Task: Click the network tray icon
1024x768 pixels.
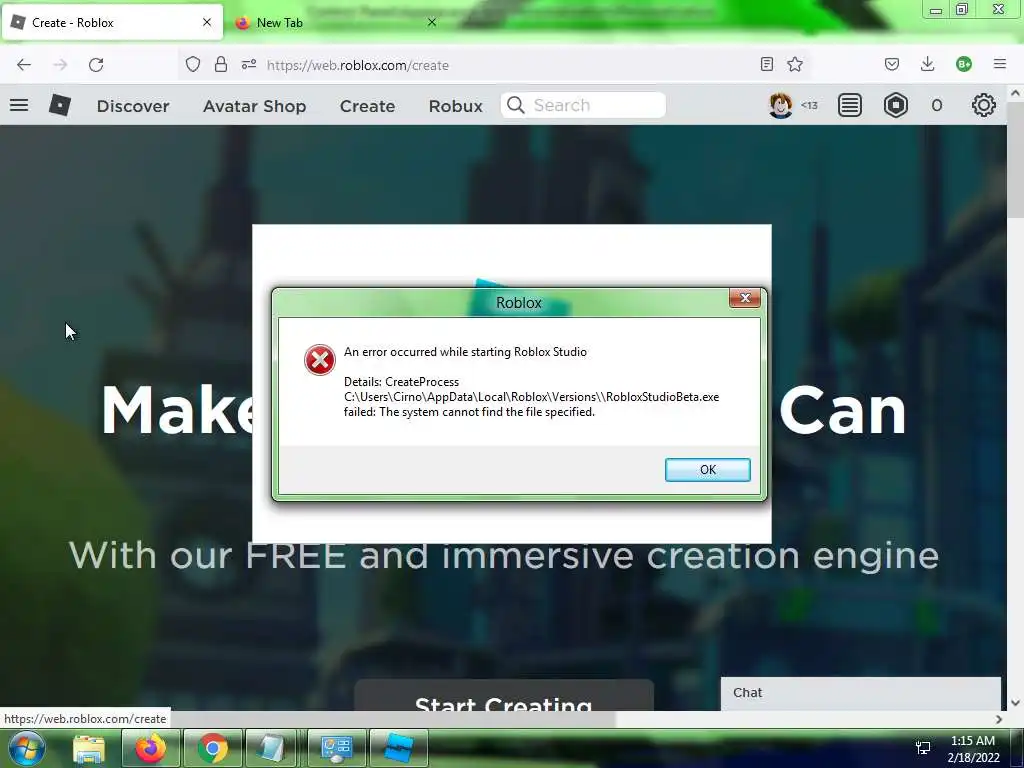Action: (923, 748)
